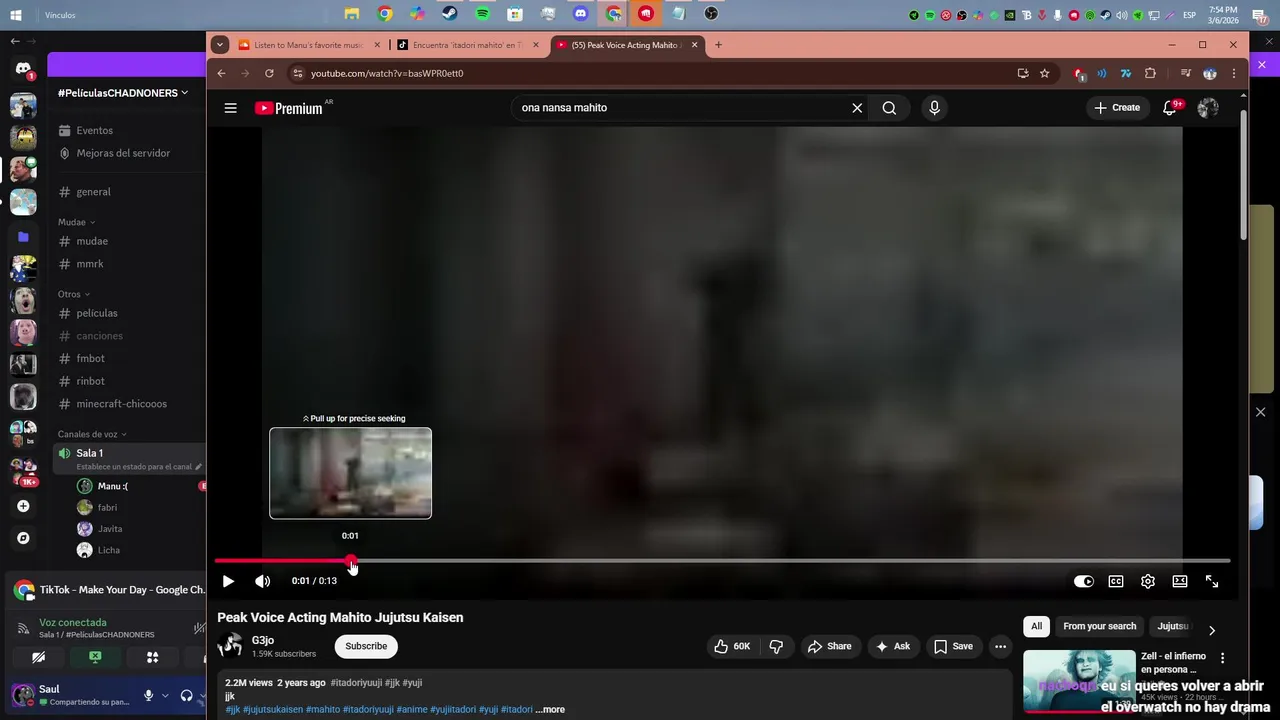Open the Ask button
Screen dimensions: 1280x720
[x=893, y=646]
